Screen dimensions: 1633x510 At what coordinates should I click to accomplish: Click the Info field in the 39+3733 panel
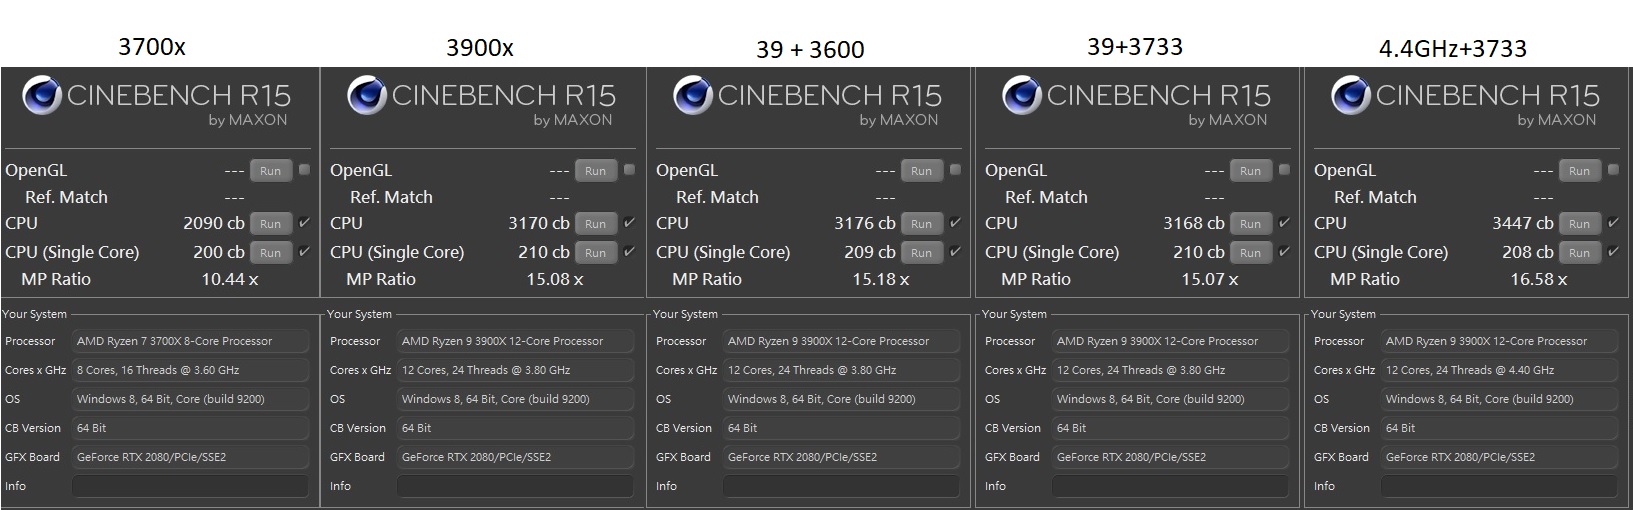pyautogui.click(x=1171, y=486)
